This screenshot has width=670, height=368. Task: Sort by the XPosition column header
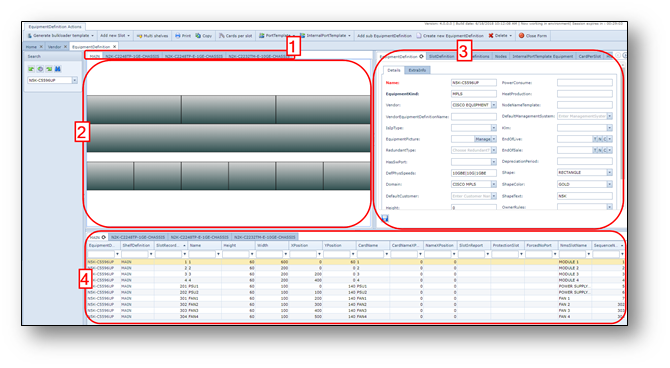click(306, 246)
